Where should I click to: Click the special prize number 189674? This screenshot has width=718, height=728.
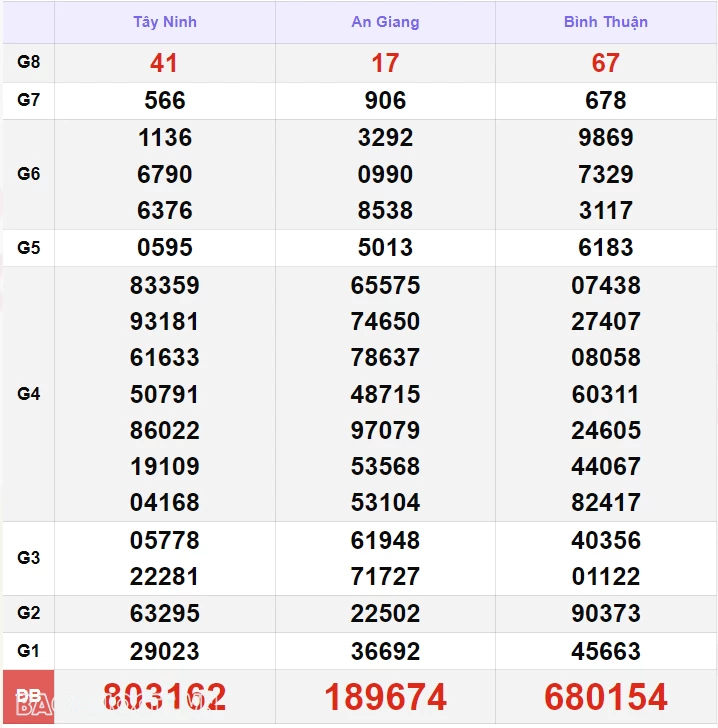click(385, 697)
